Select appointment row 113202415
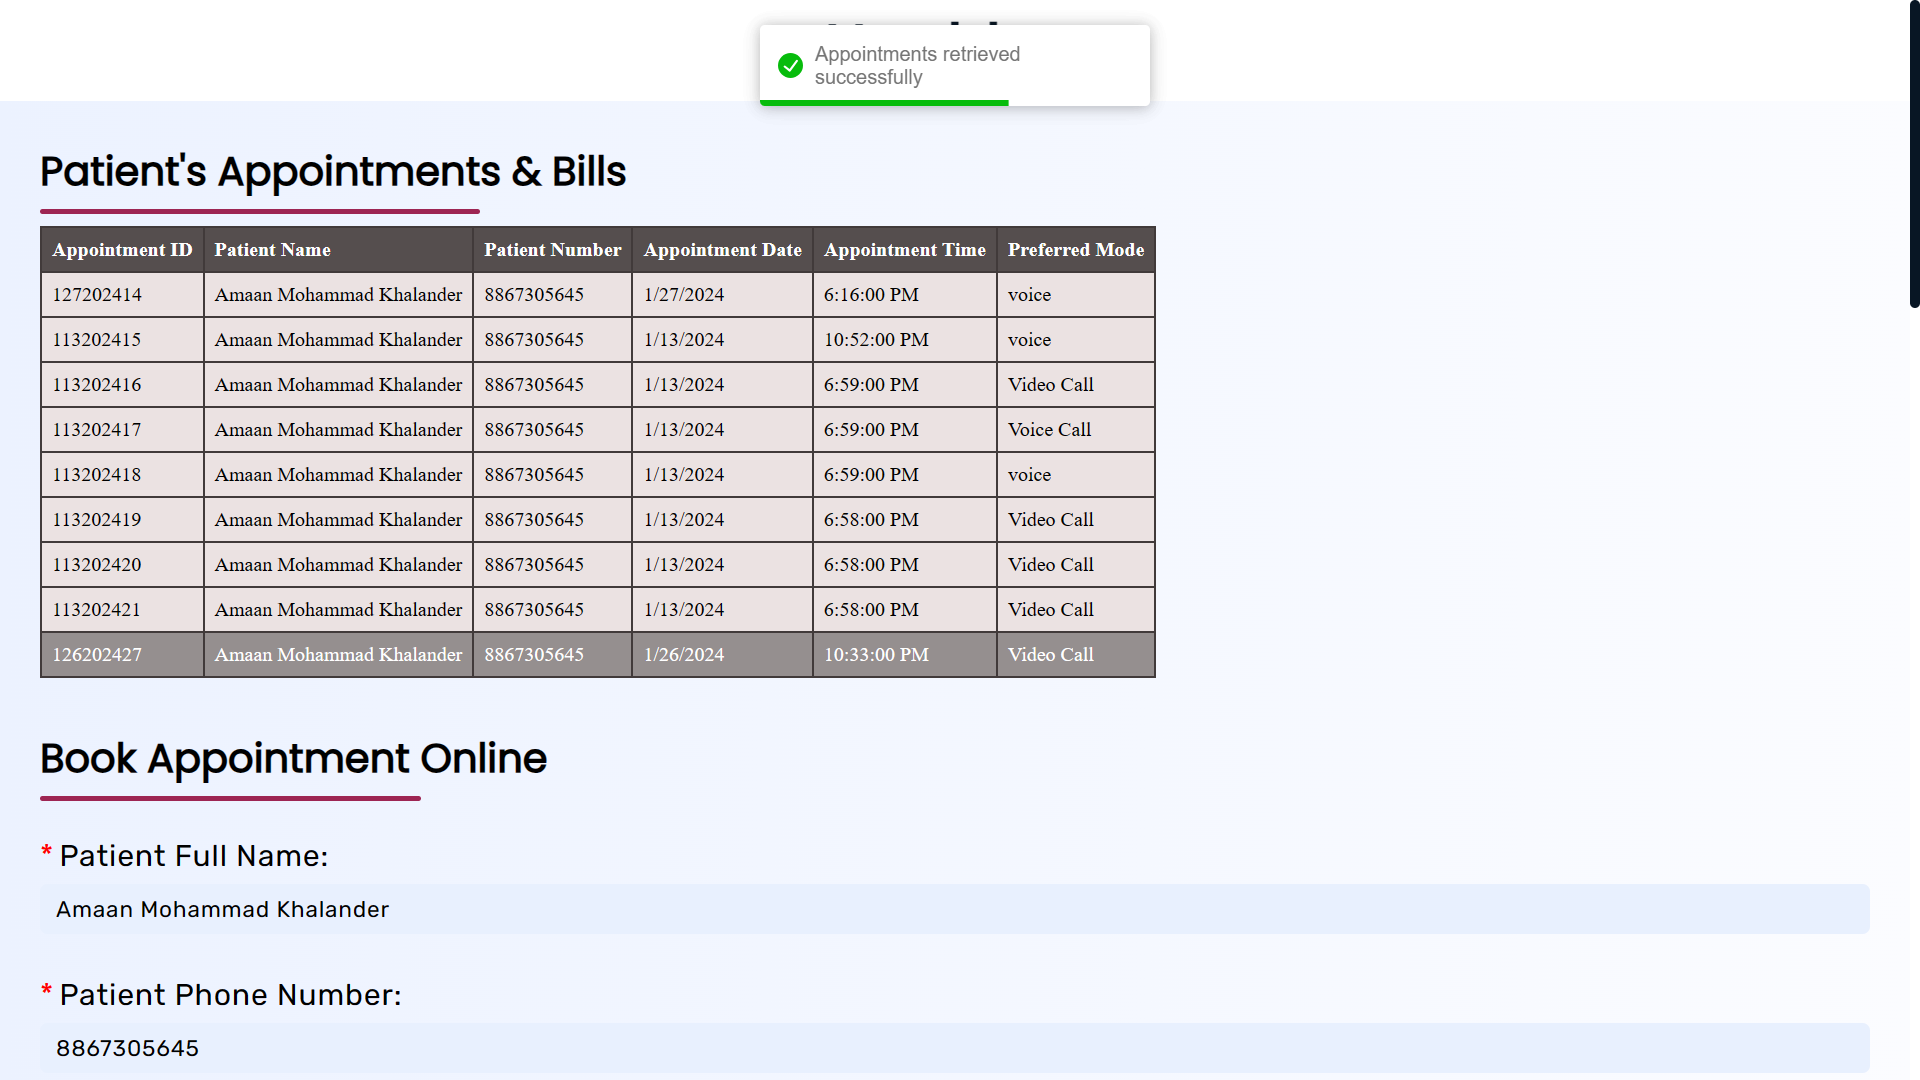 [x=97, y=340]
